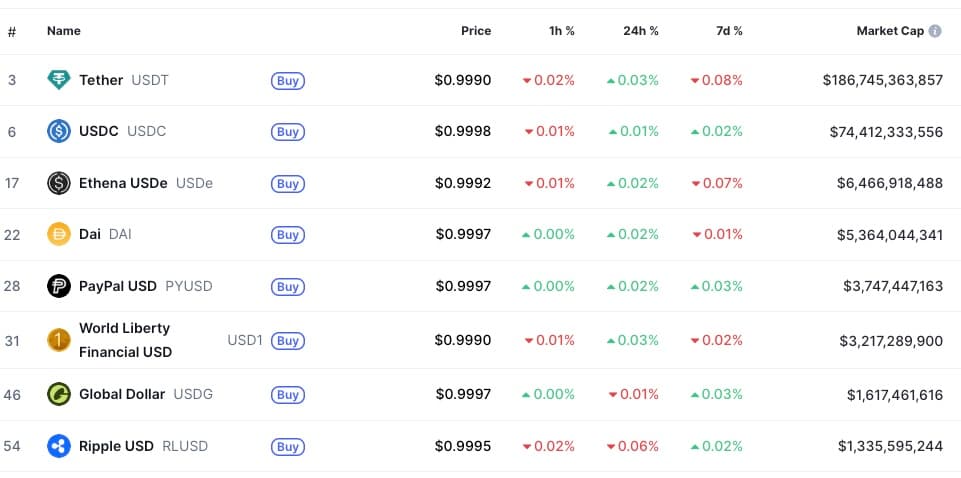Click the USDC coin logo icon
Screen dimensions: 961x478
coord(59,131)
